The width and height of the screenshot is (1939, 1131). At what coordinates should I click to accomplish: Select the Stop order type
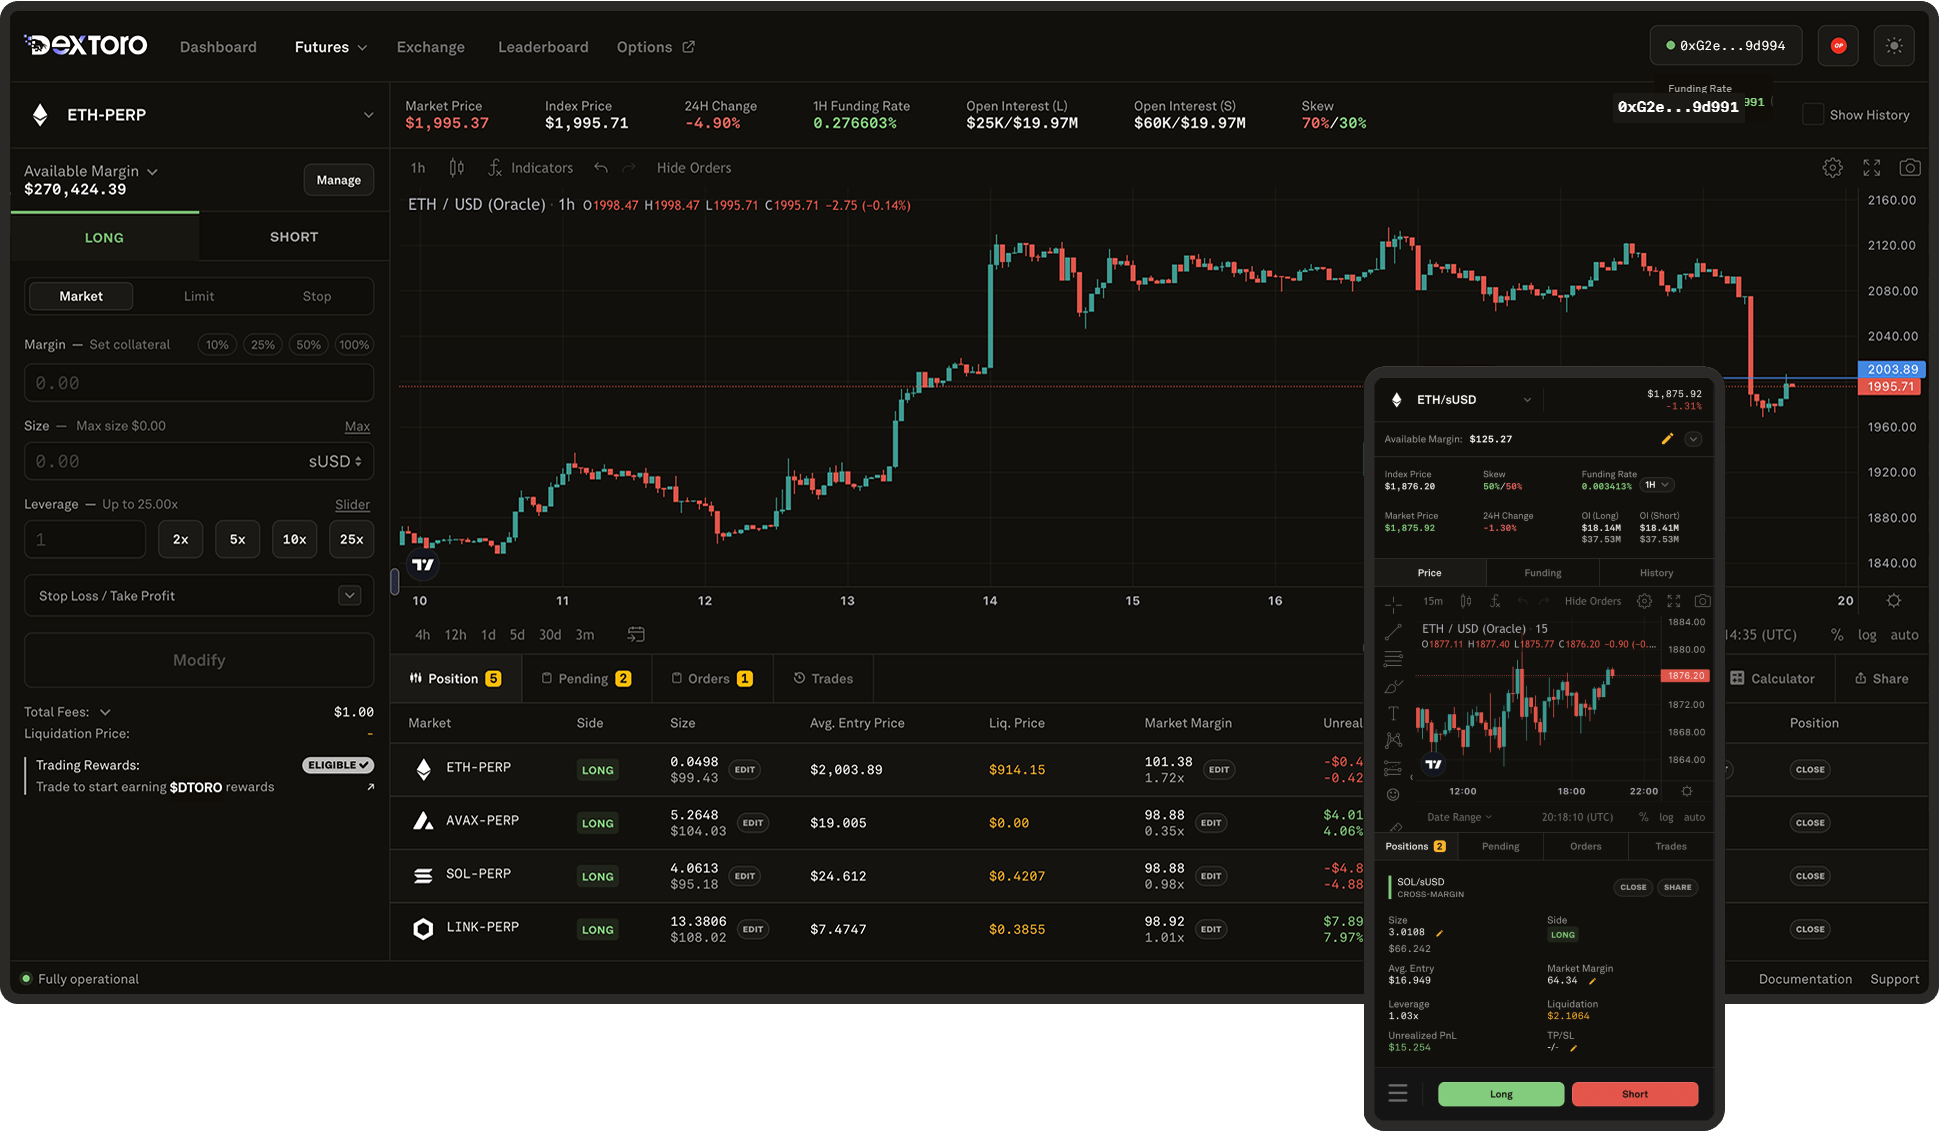click(317, 296)
